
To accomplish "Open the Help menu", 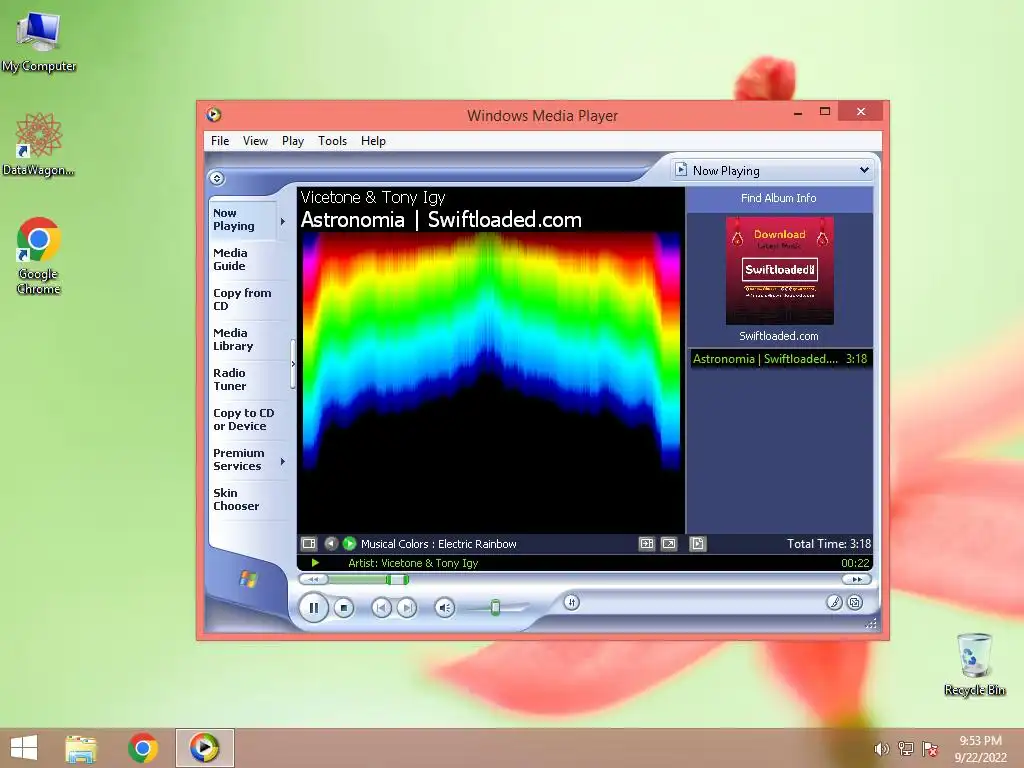I will 374,141.
